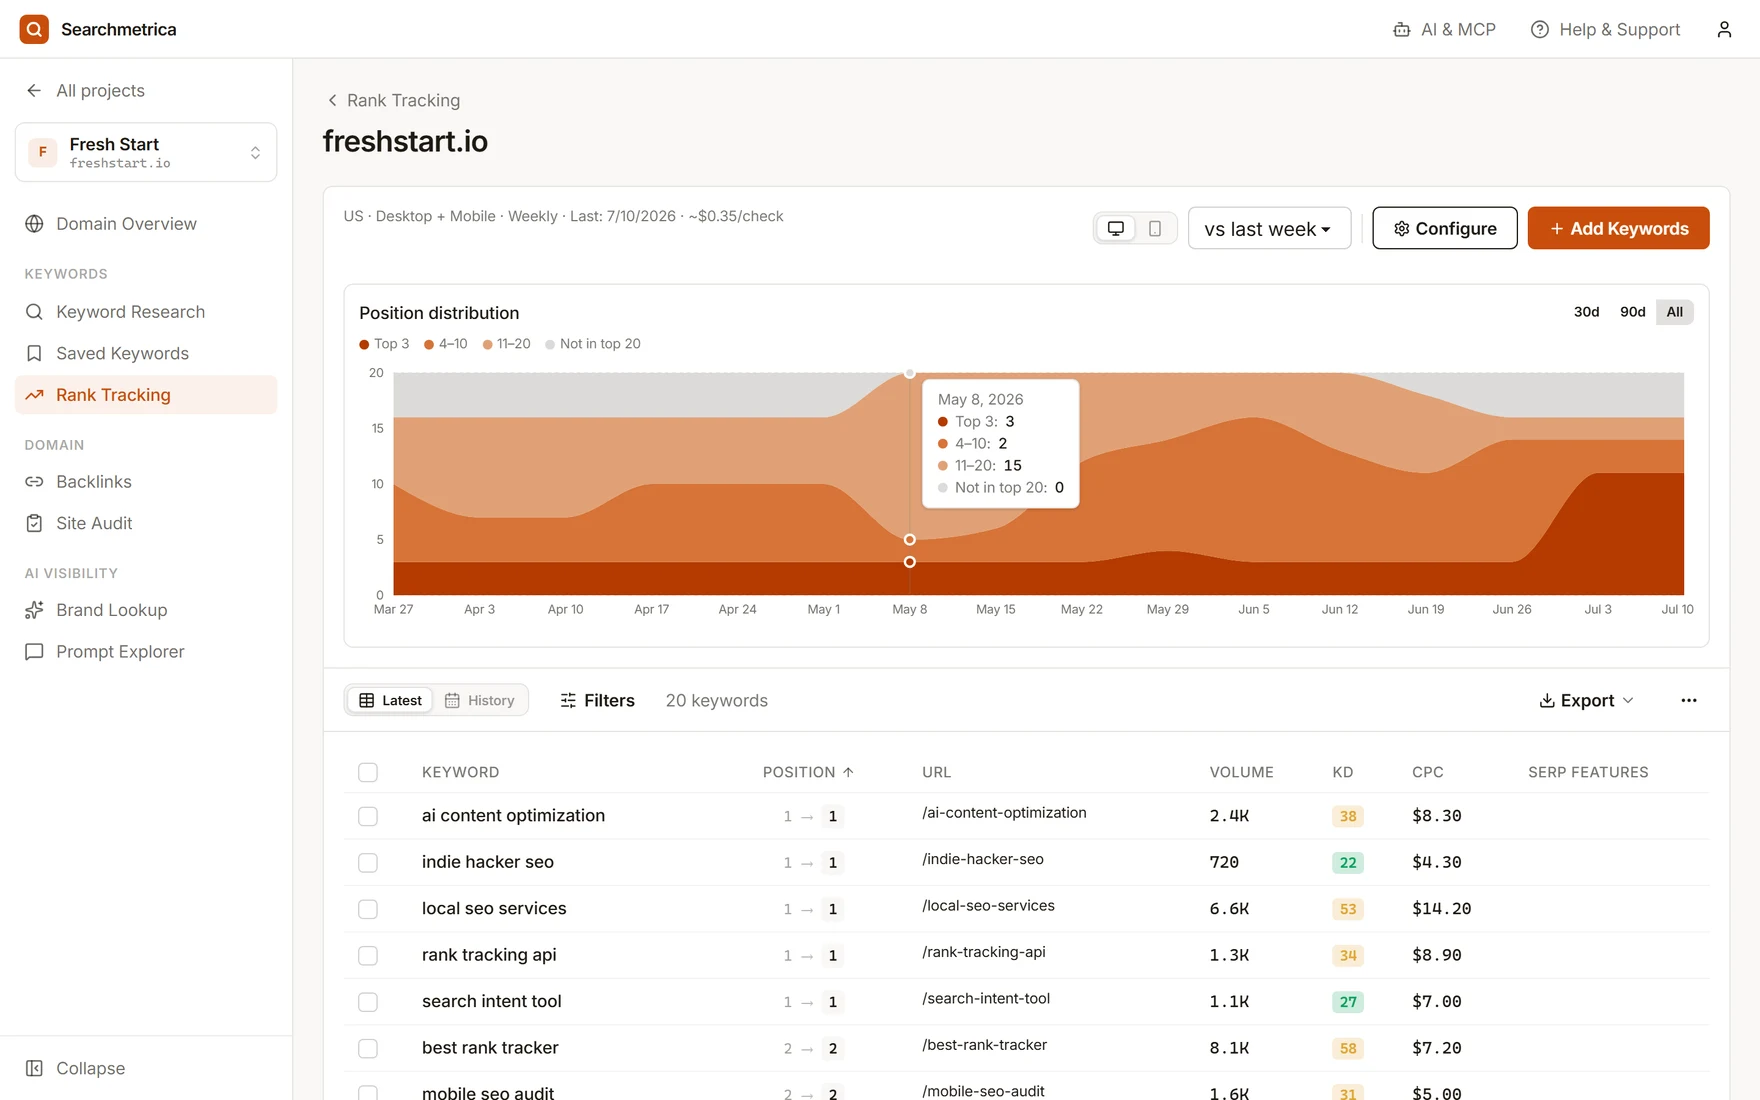Open Prompt Explorer in the sidebar
This screenshot has height=1100, width=1760.
pos(146,652)
